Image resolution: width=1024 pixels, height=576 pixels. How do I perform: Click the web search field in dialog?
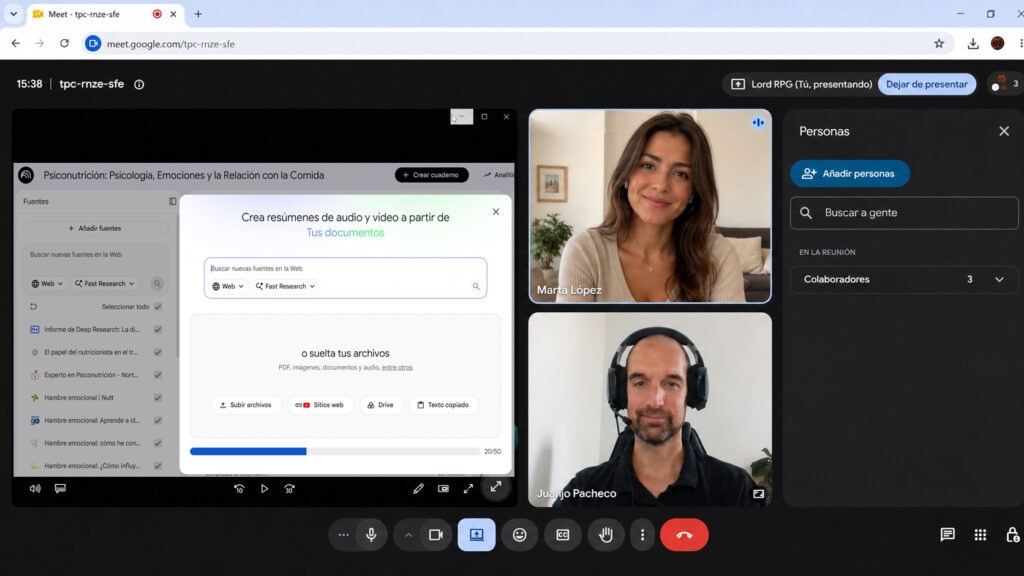(345, 268)
